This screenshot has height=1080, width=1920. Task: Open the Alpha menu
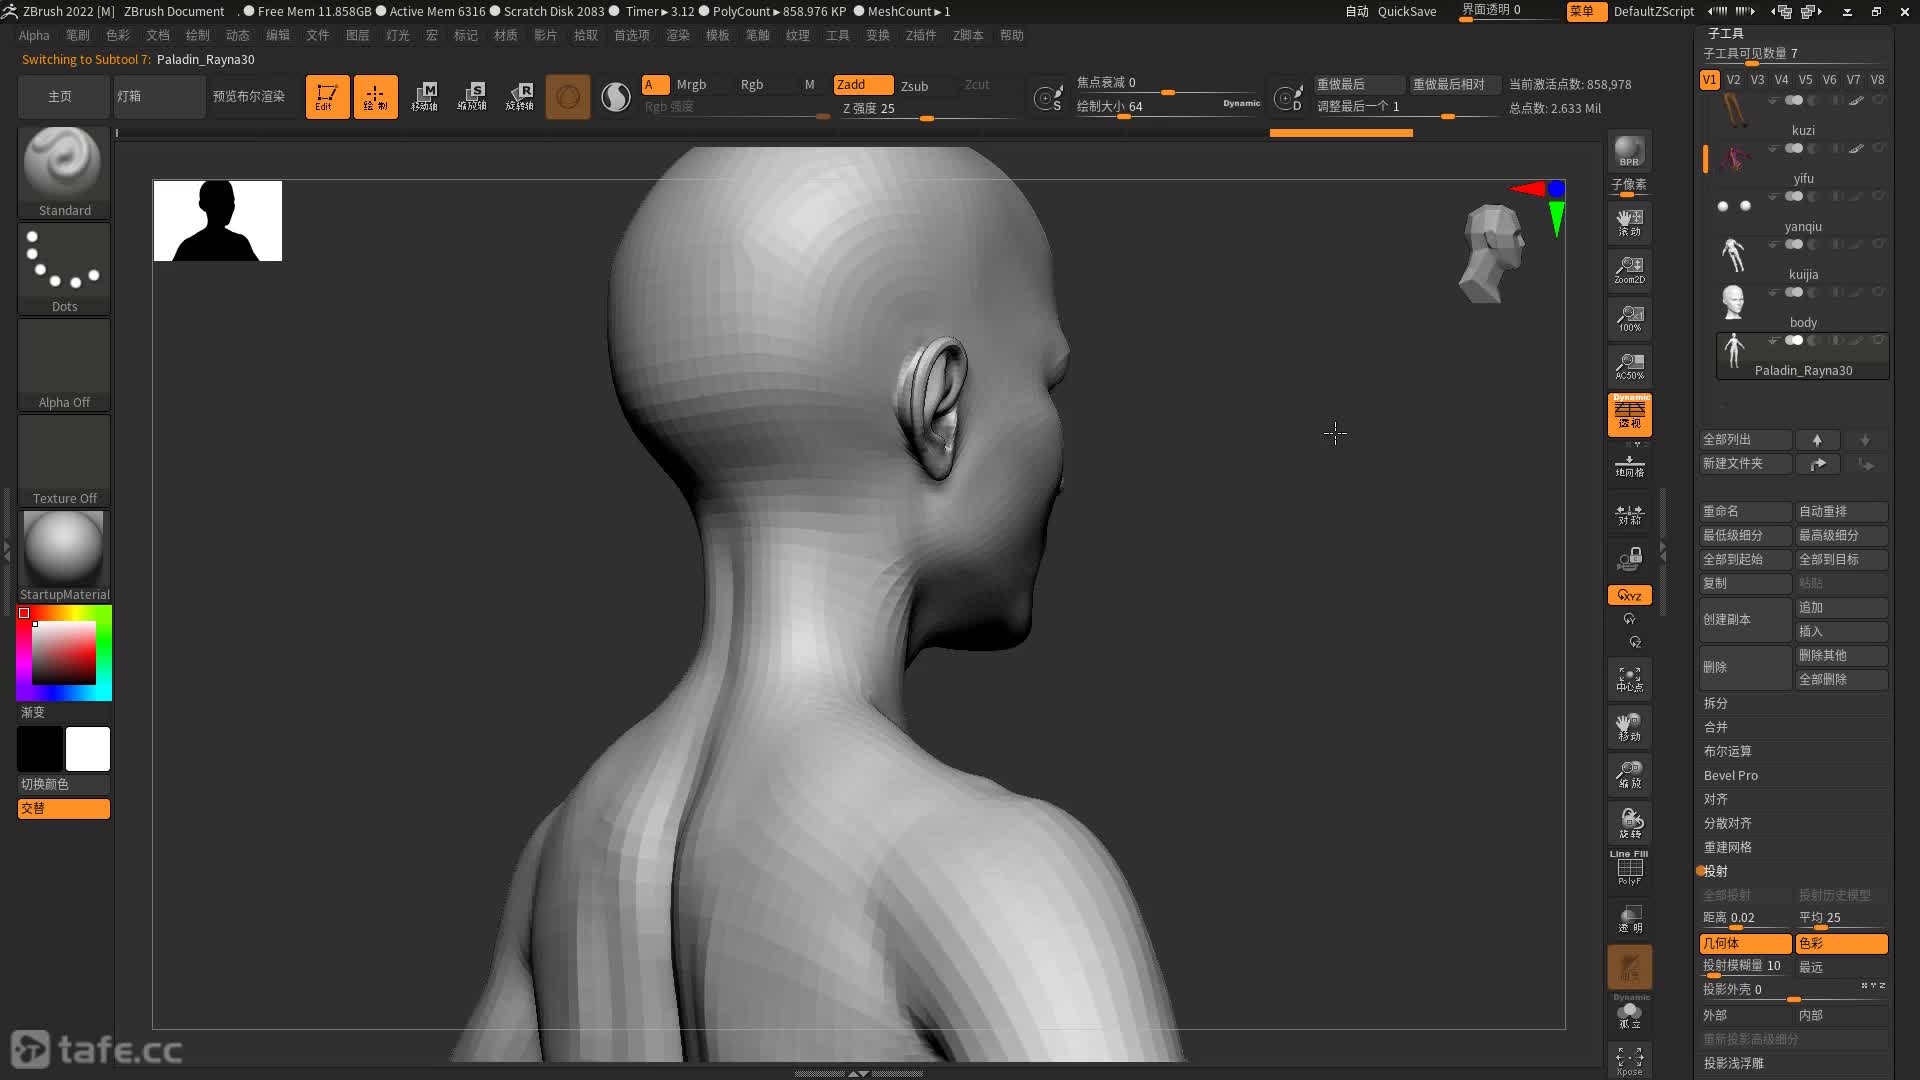34,35
